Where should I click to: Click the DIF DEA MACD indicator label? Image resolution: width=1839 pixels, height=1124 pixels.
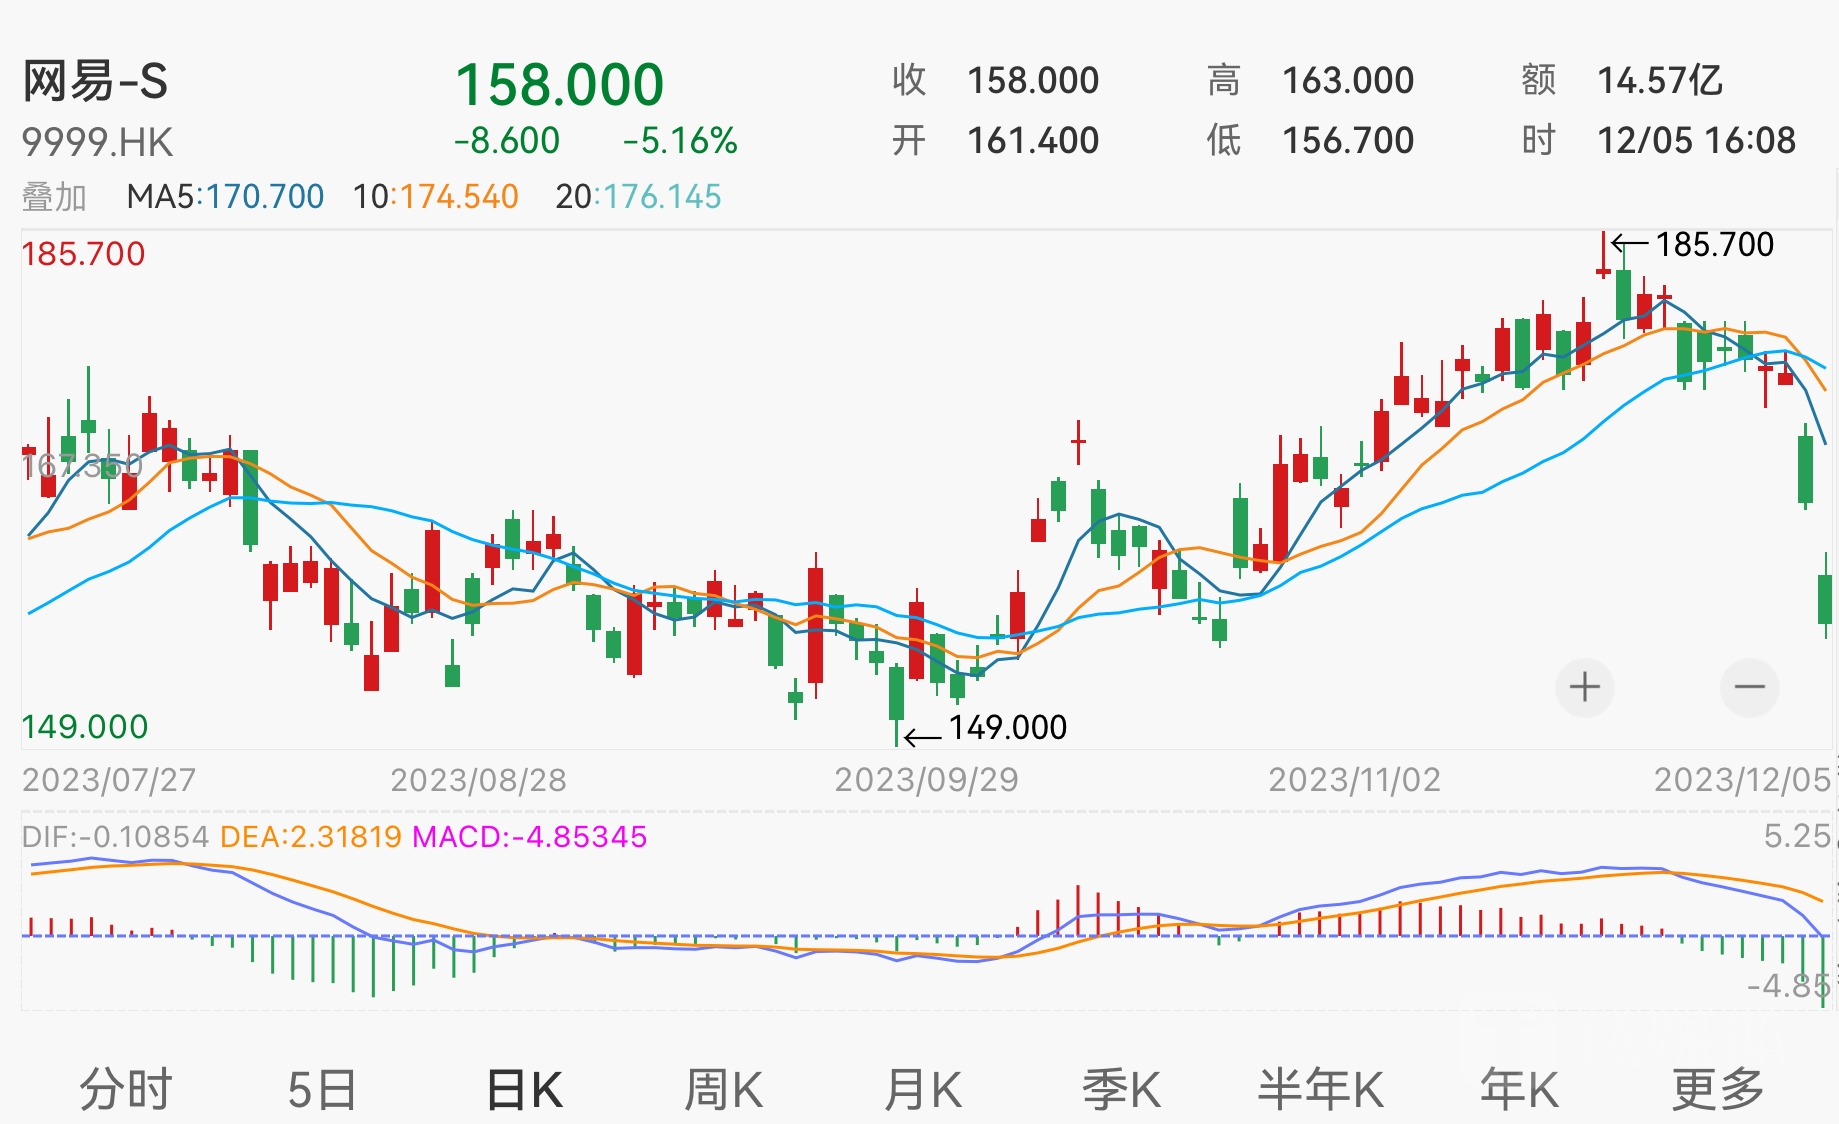pyautogui.click(x=334, y=837)
